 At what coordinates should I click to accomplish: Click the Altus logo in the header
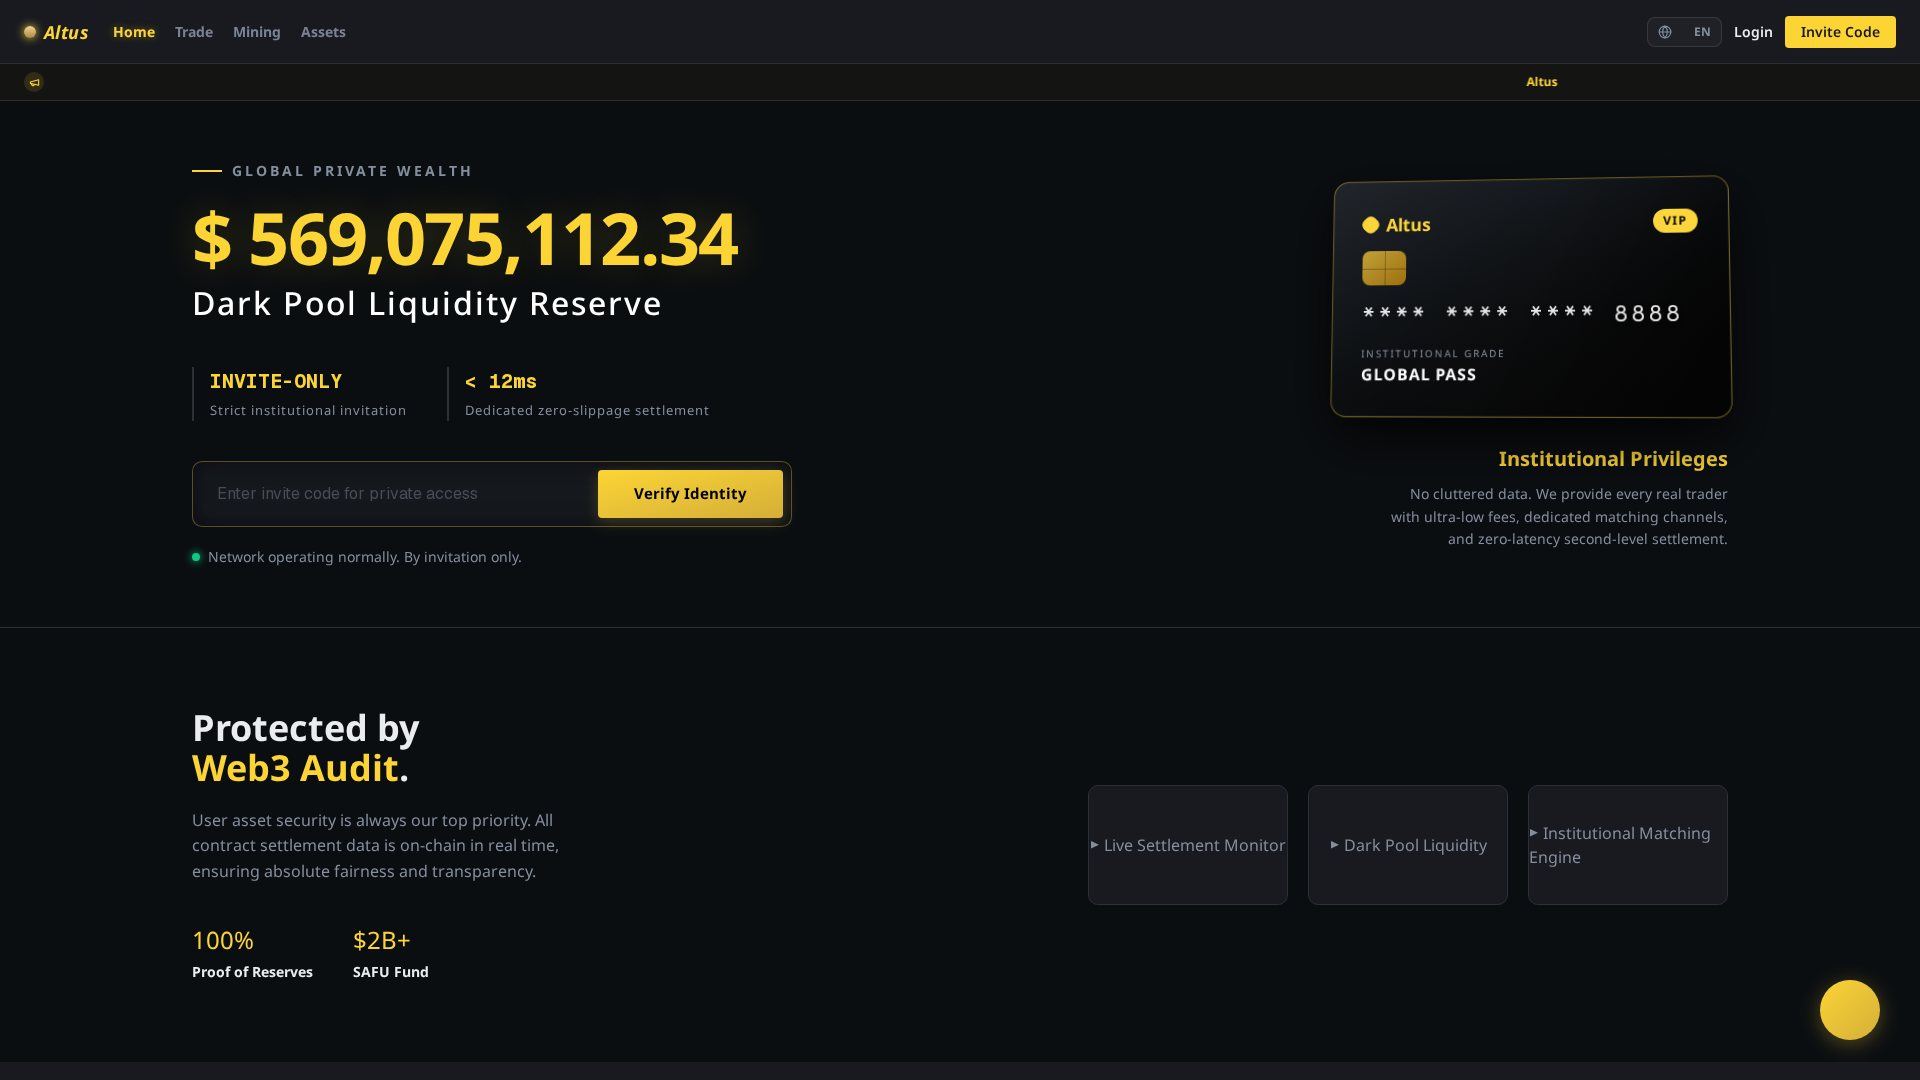pos(56,32)
